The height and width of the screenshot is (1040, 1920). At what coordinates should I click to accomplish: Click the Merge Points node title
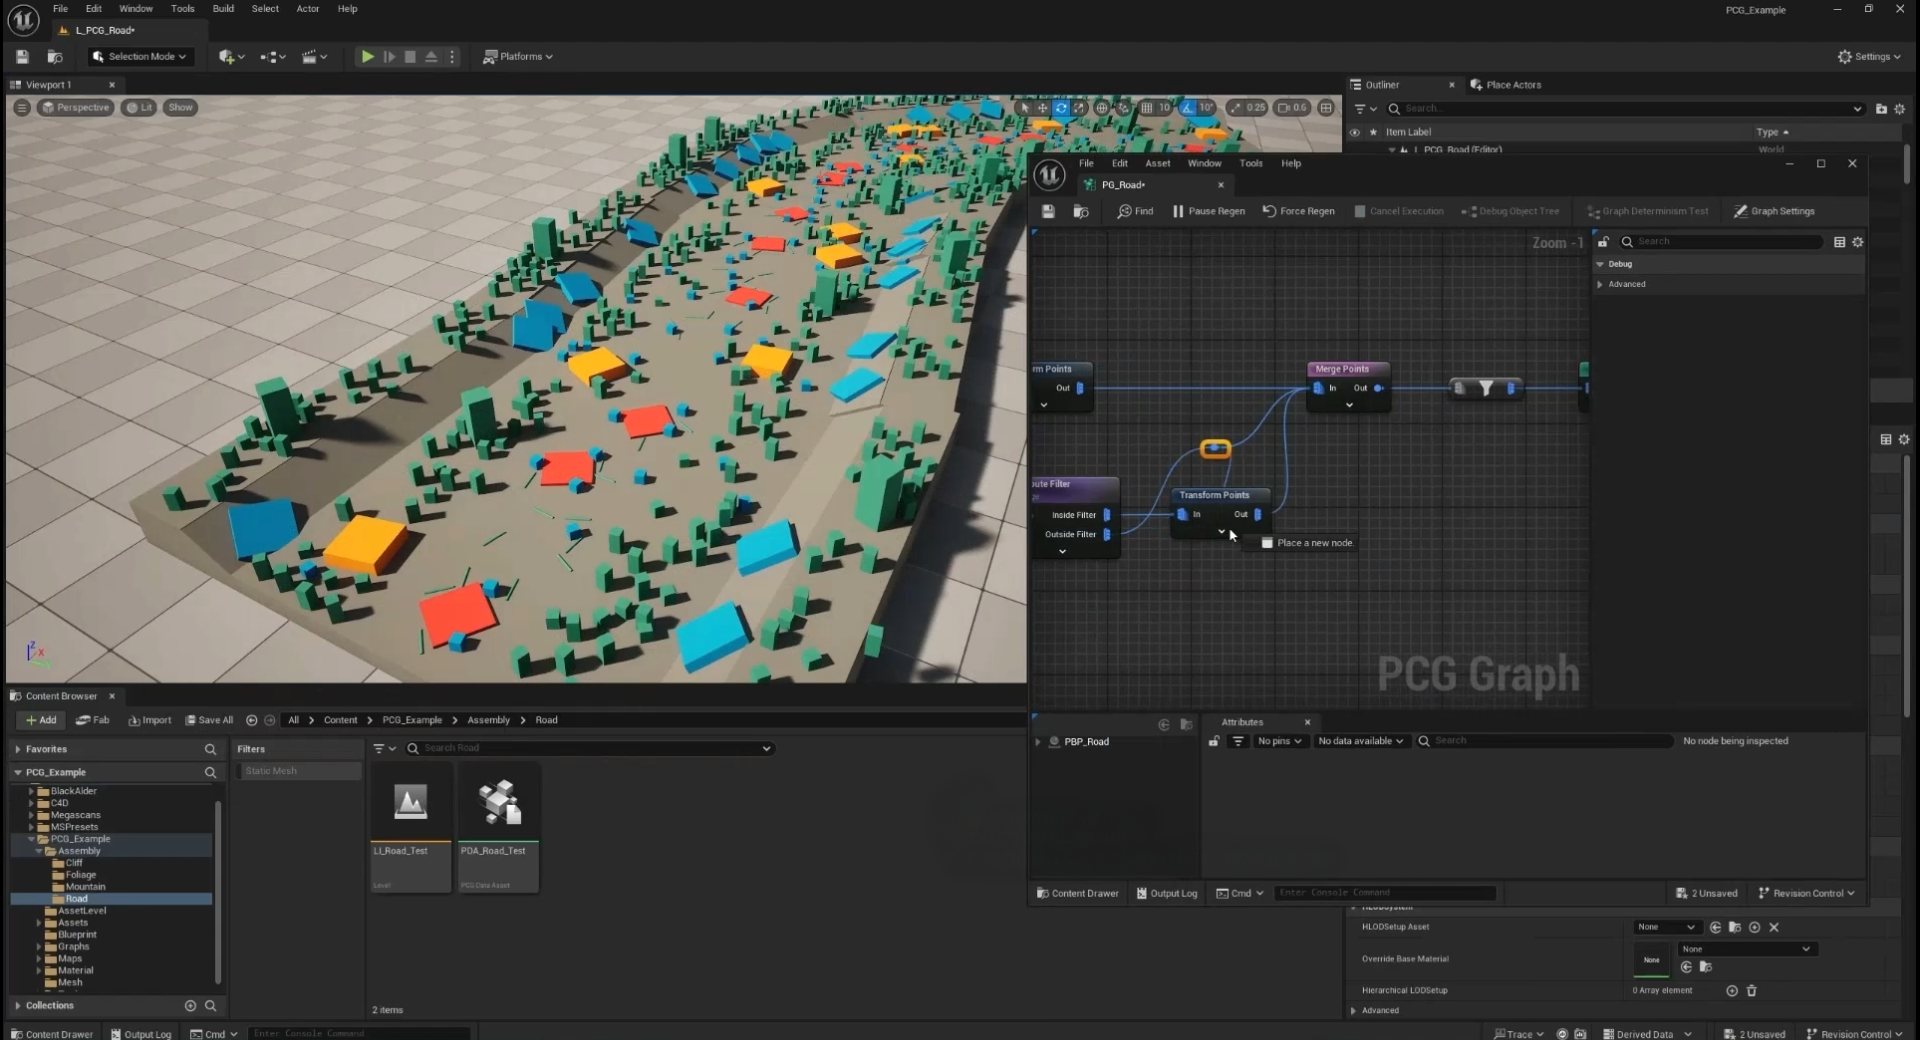(x=1342, y=369)
